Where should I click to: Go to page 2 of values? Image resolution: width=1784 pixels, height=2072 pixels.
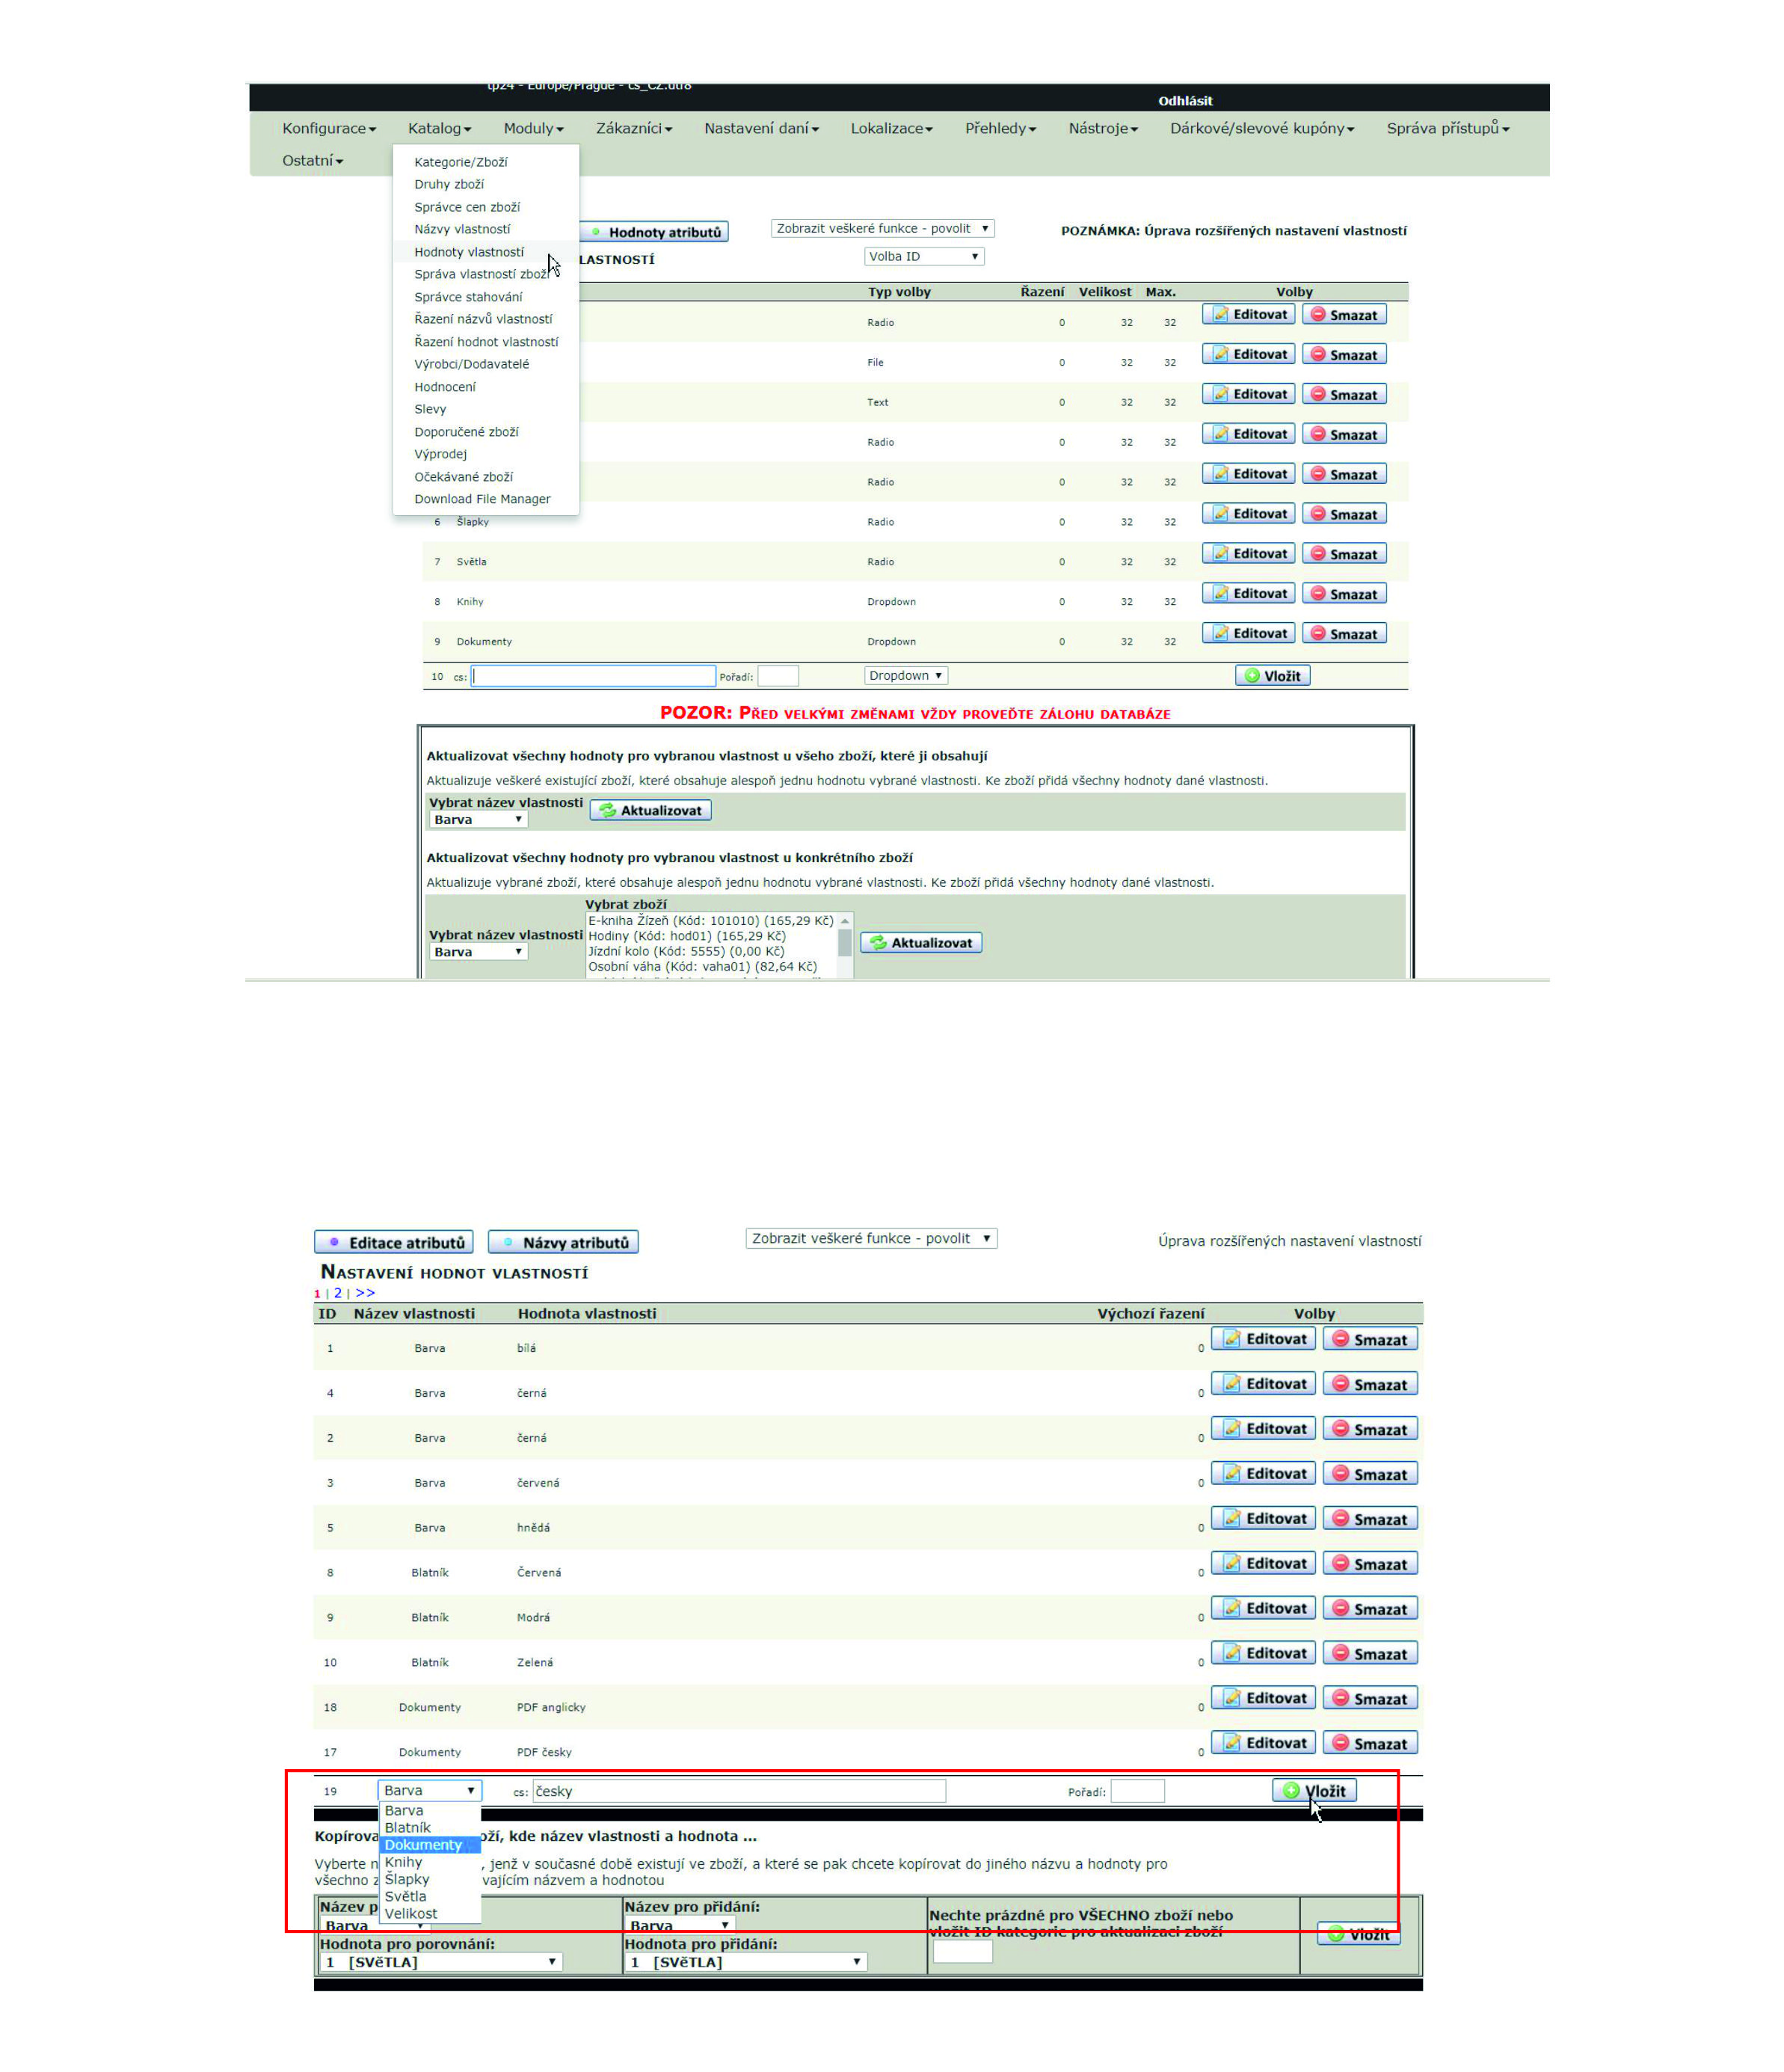tap(338, 1292)
